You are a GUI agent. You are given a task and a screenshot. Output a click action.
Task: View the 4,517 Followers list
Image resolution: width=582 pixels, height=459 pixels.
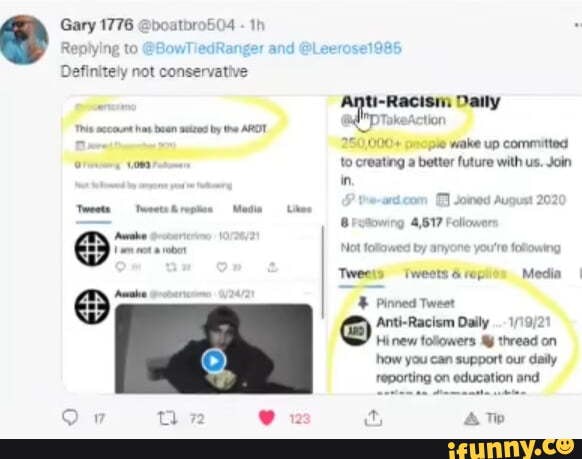[454, 223]
